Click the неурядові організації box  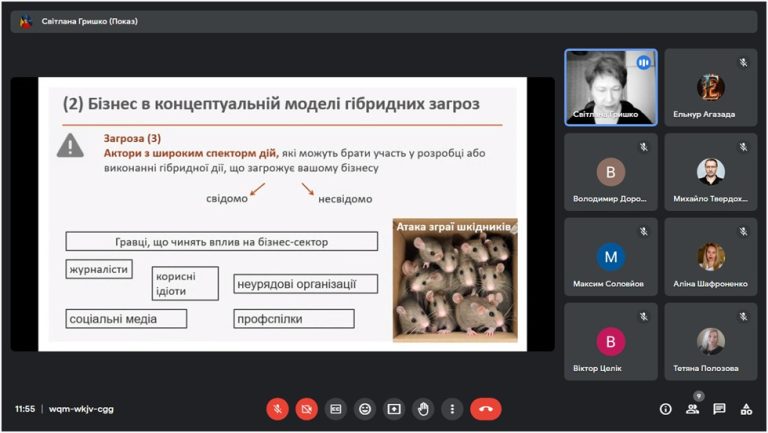(306, 284)
